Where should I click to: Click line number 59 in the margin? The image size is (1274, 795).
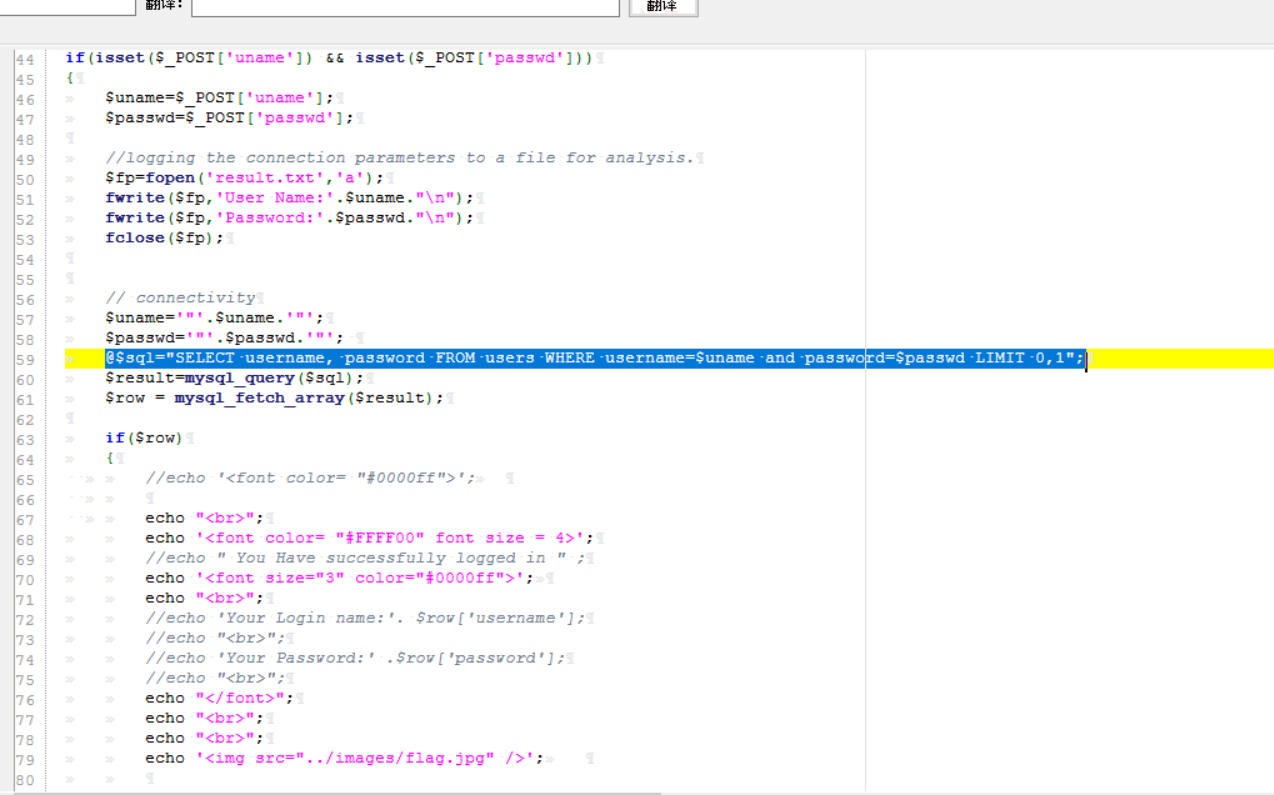tap(25, 359)
